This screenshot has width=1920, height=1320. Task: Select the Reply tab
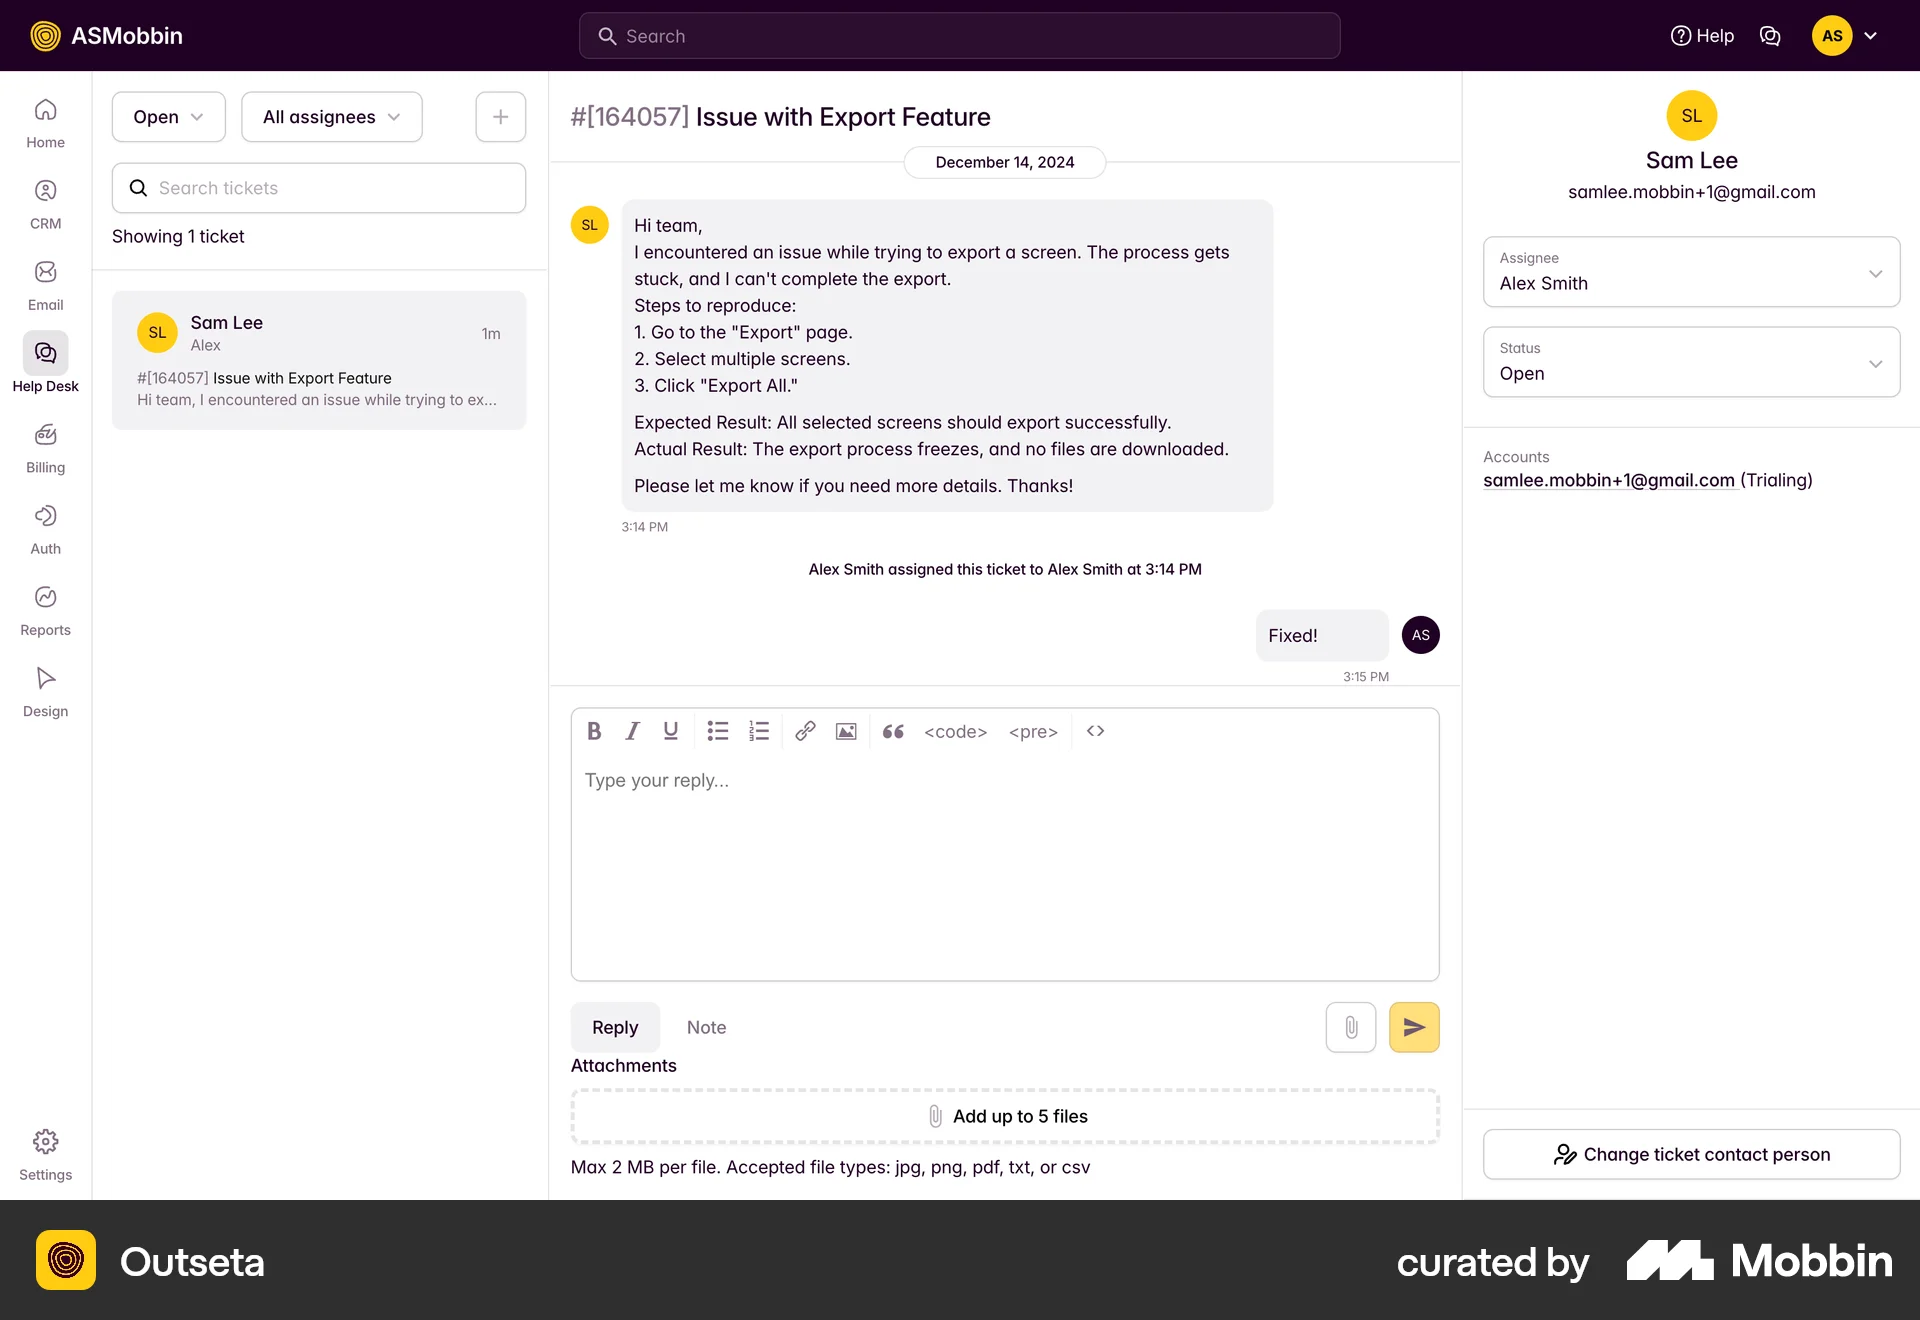614,1027
